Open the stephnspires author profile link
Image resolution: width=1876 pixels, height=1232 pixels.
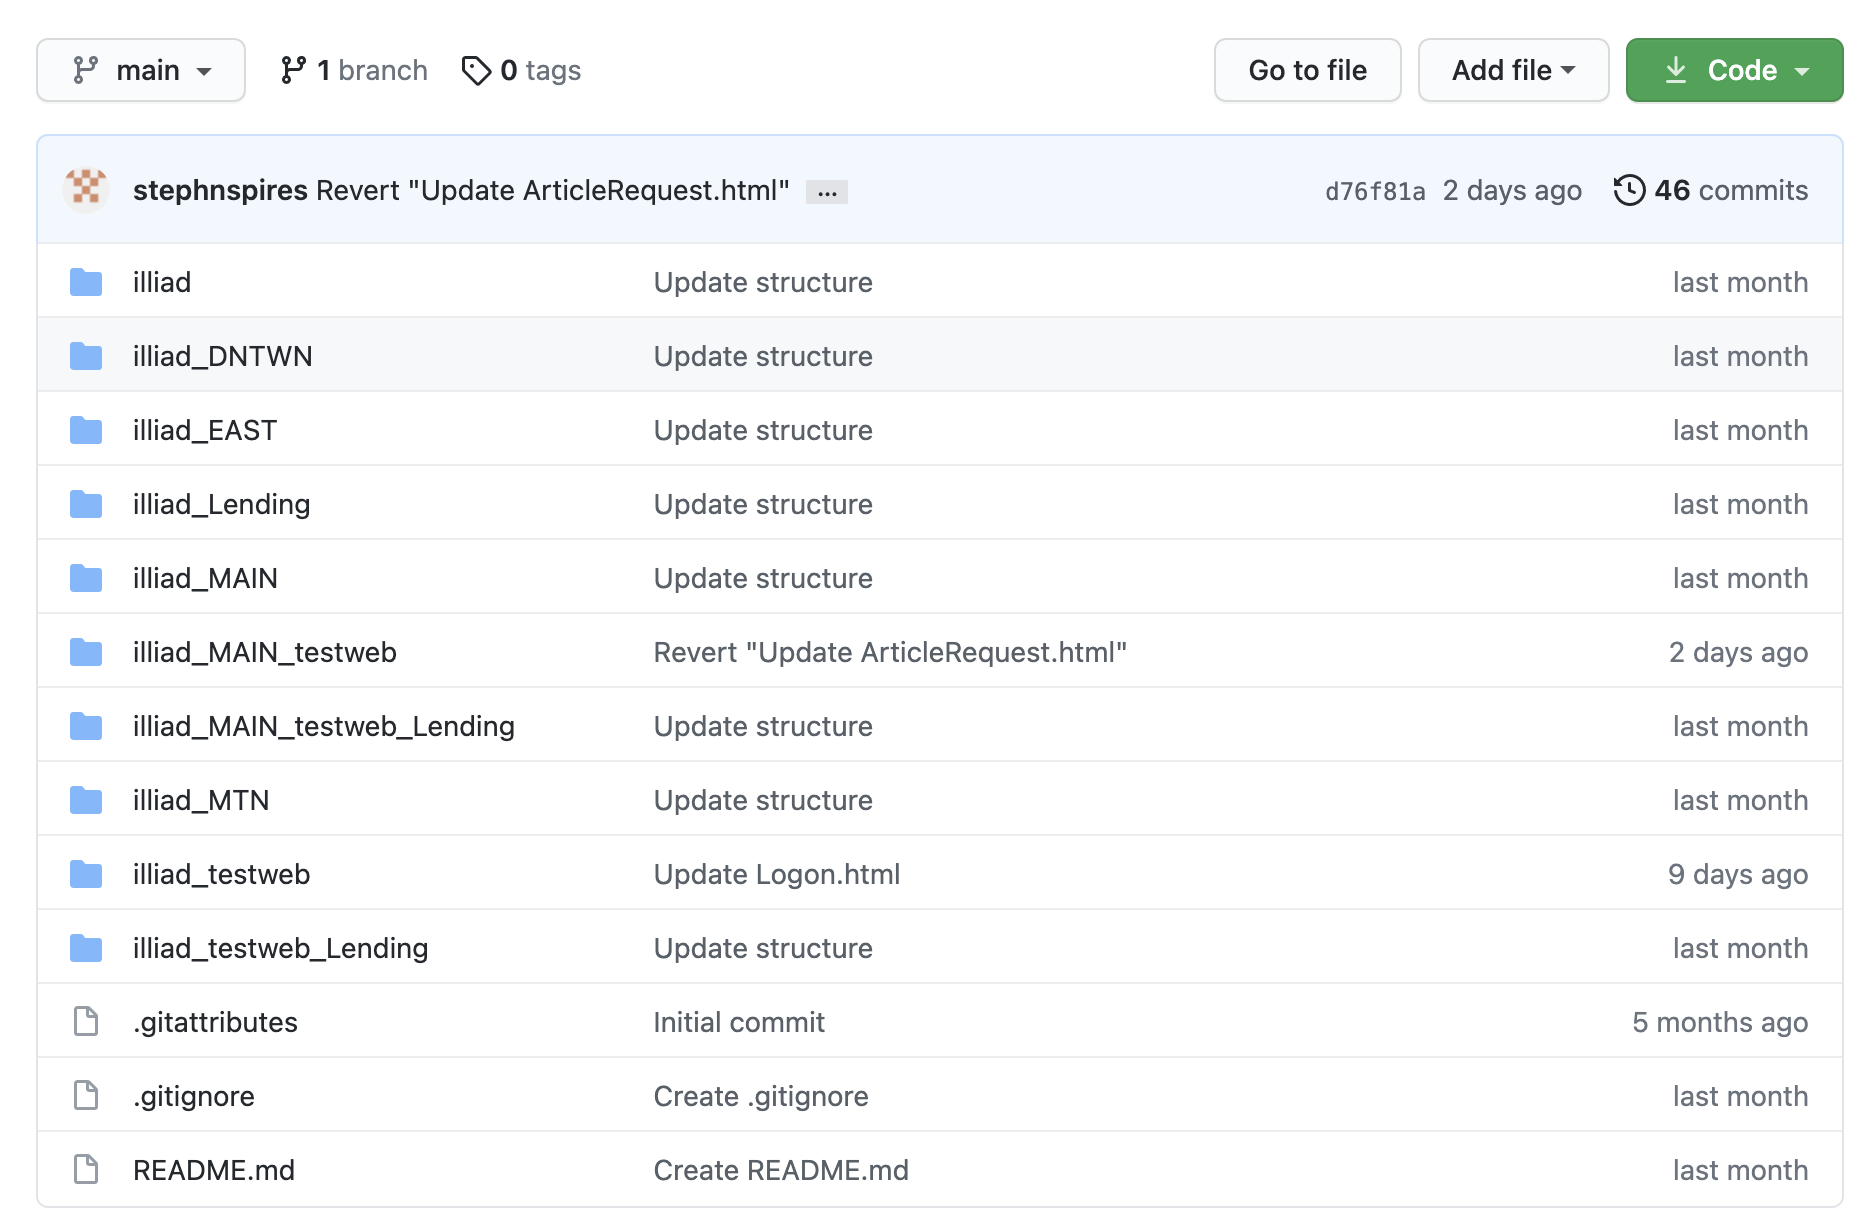220,190
